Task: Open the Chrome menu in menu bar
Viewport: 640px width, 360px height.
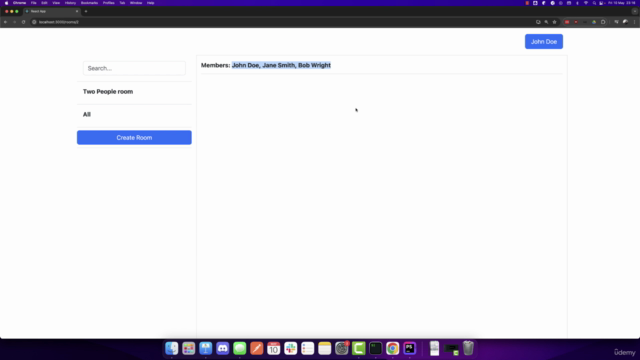Action: pos(19,3)
